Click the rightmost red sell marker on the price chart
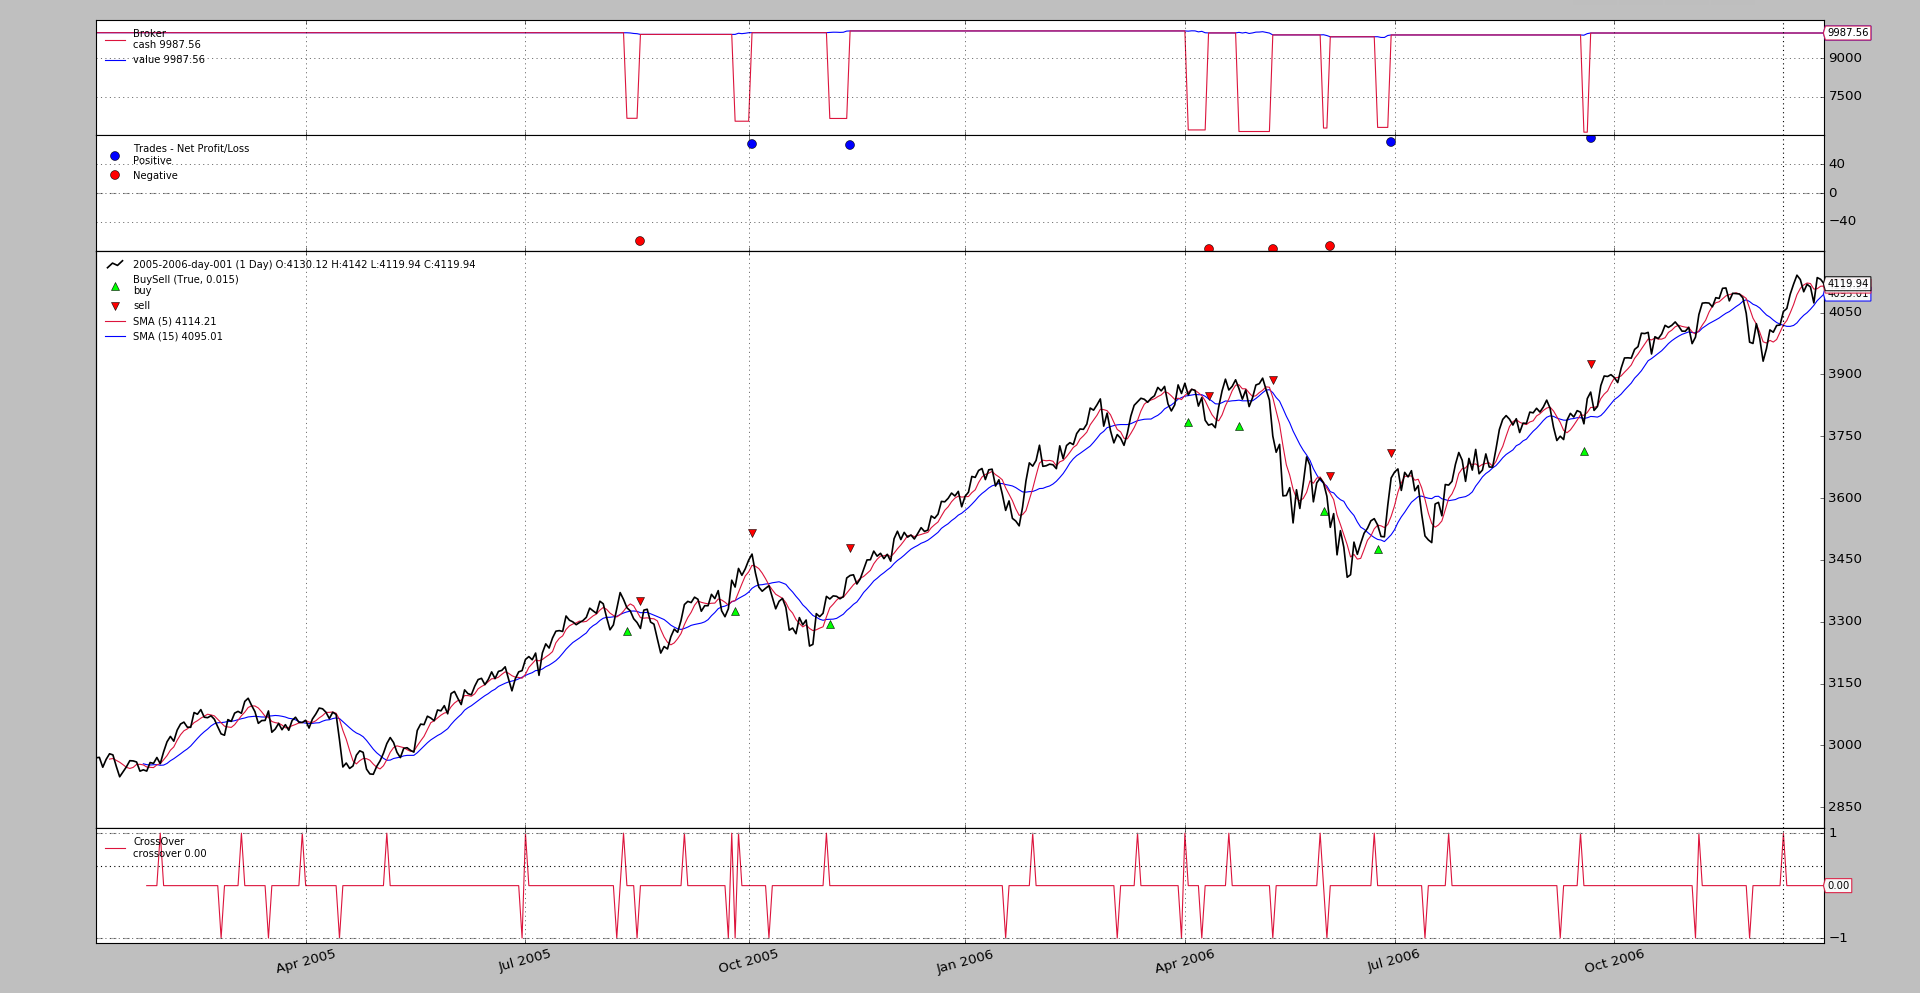The image size is (1920, 993). [x=1591, y=364]
